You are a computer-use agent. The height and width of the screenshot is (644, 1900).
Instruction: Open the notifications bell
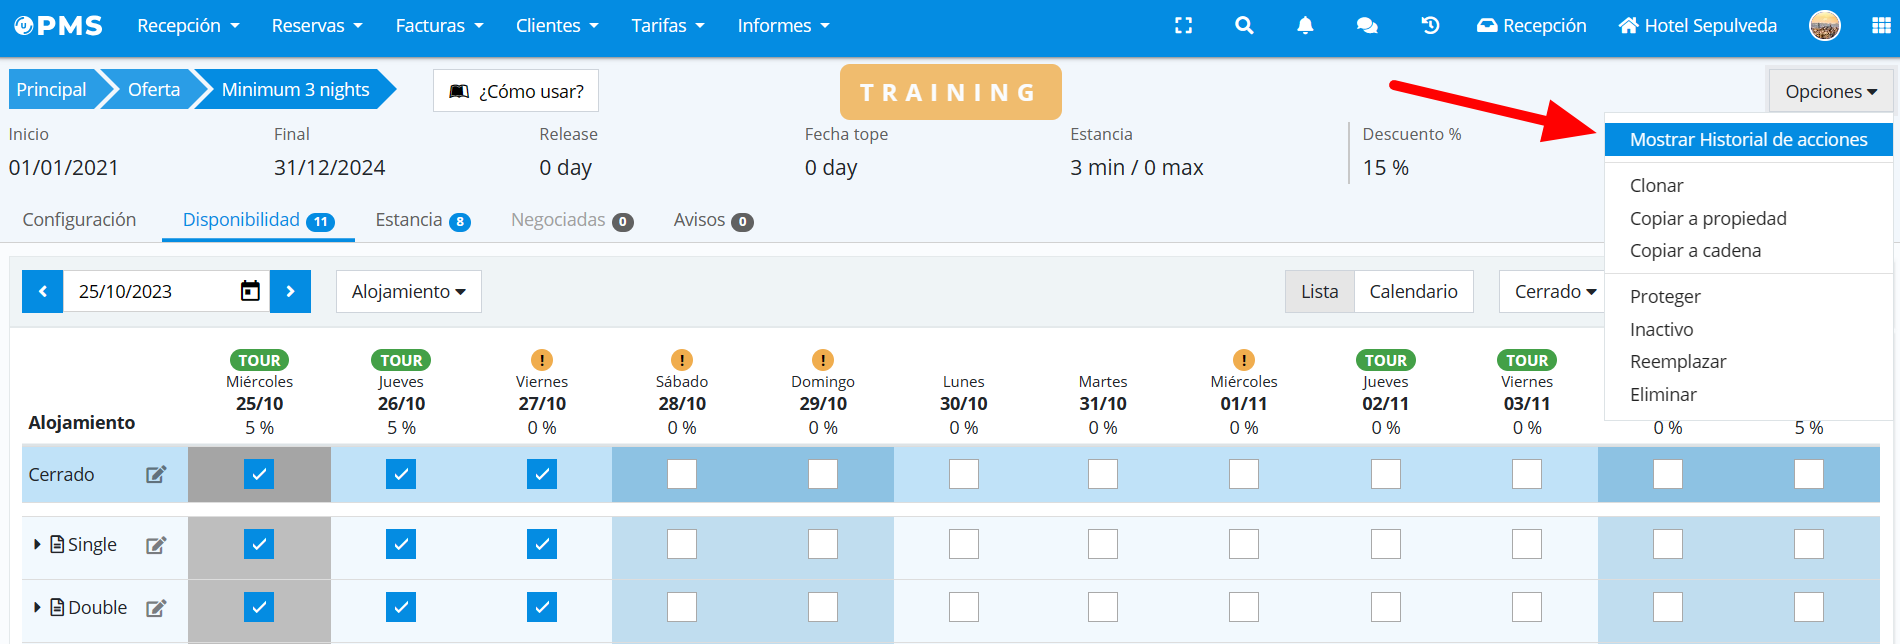(1305, 26)
